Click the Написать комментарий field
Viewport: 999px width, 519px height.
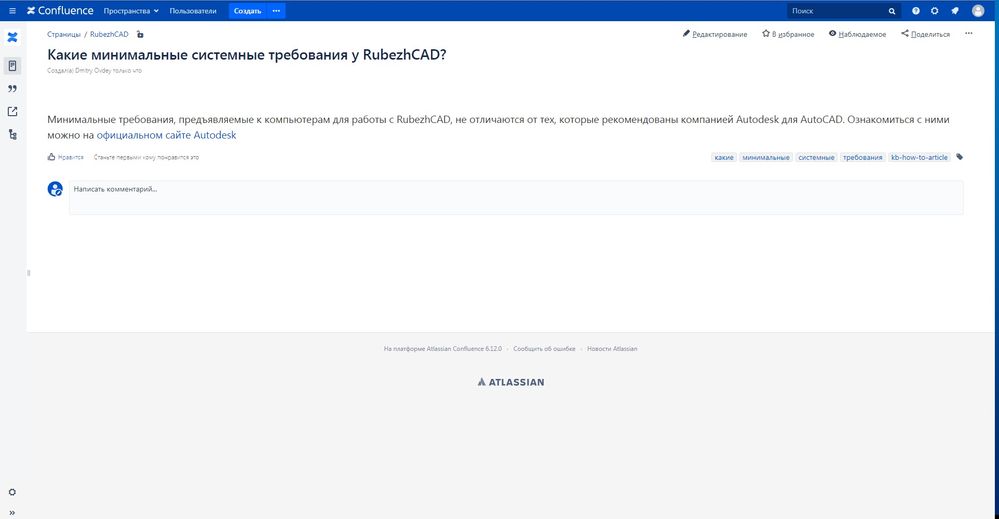516,197
